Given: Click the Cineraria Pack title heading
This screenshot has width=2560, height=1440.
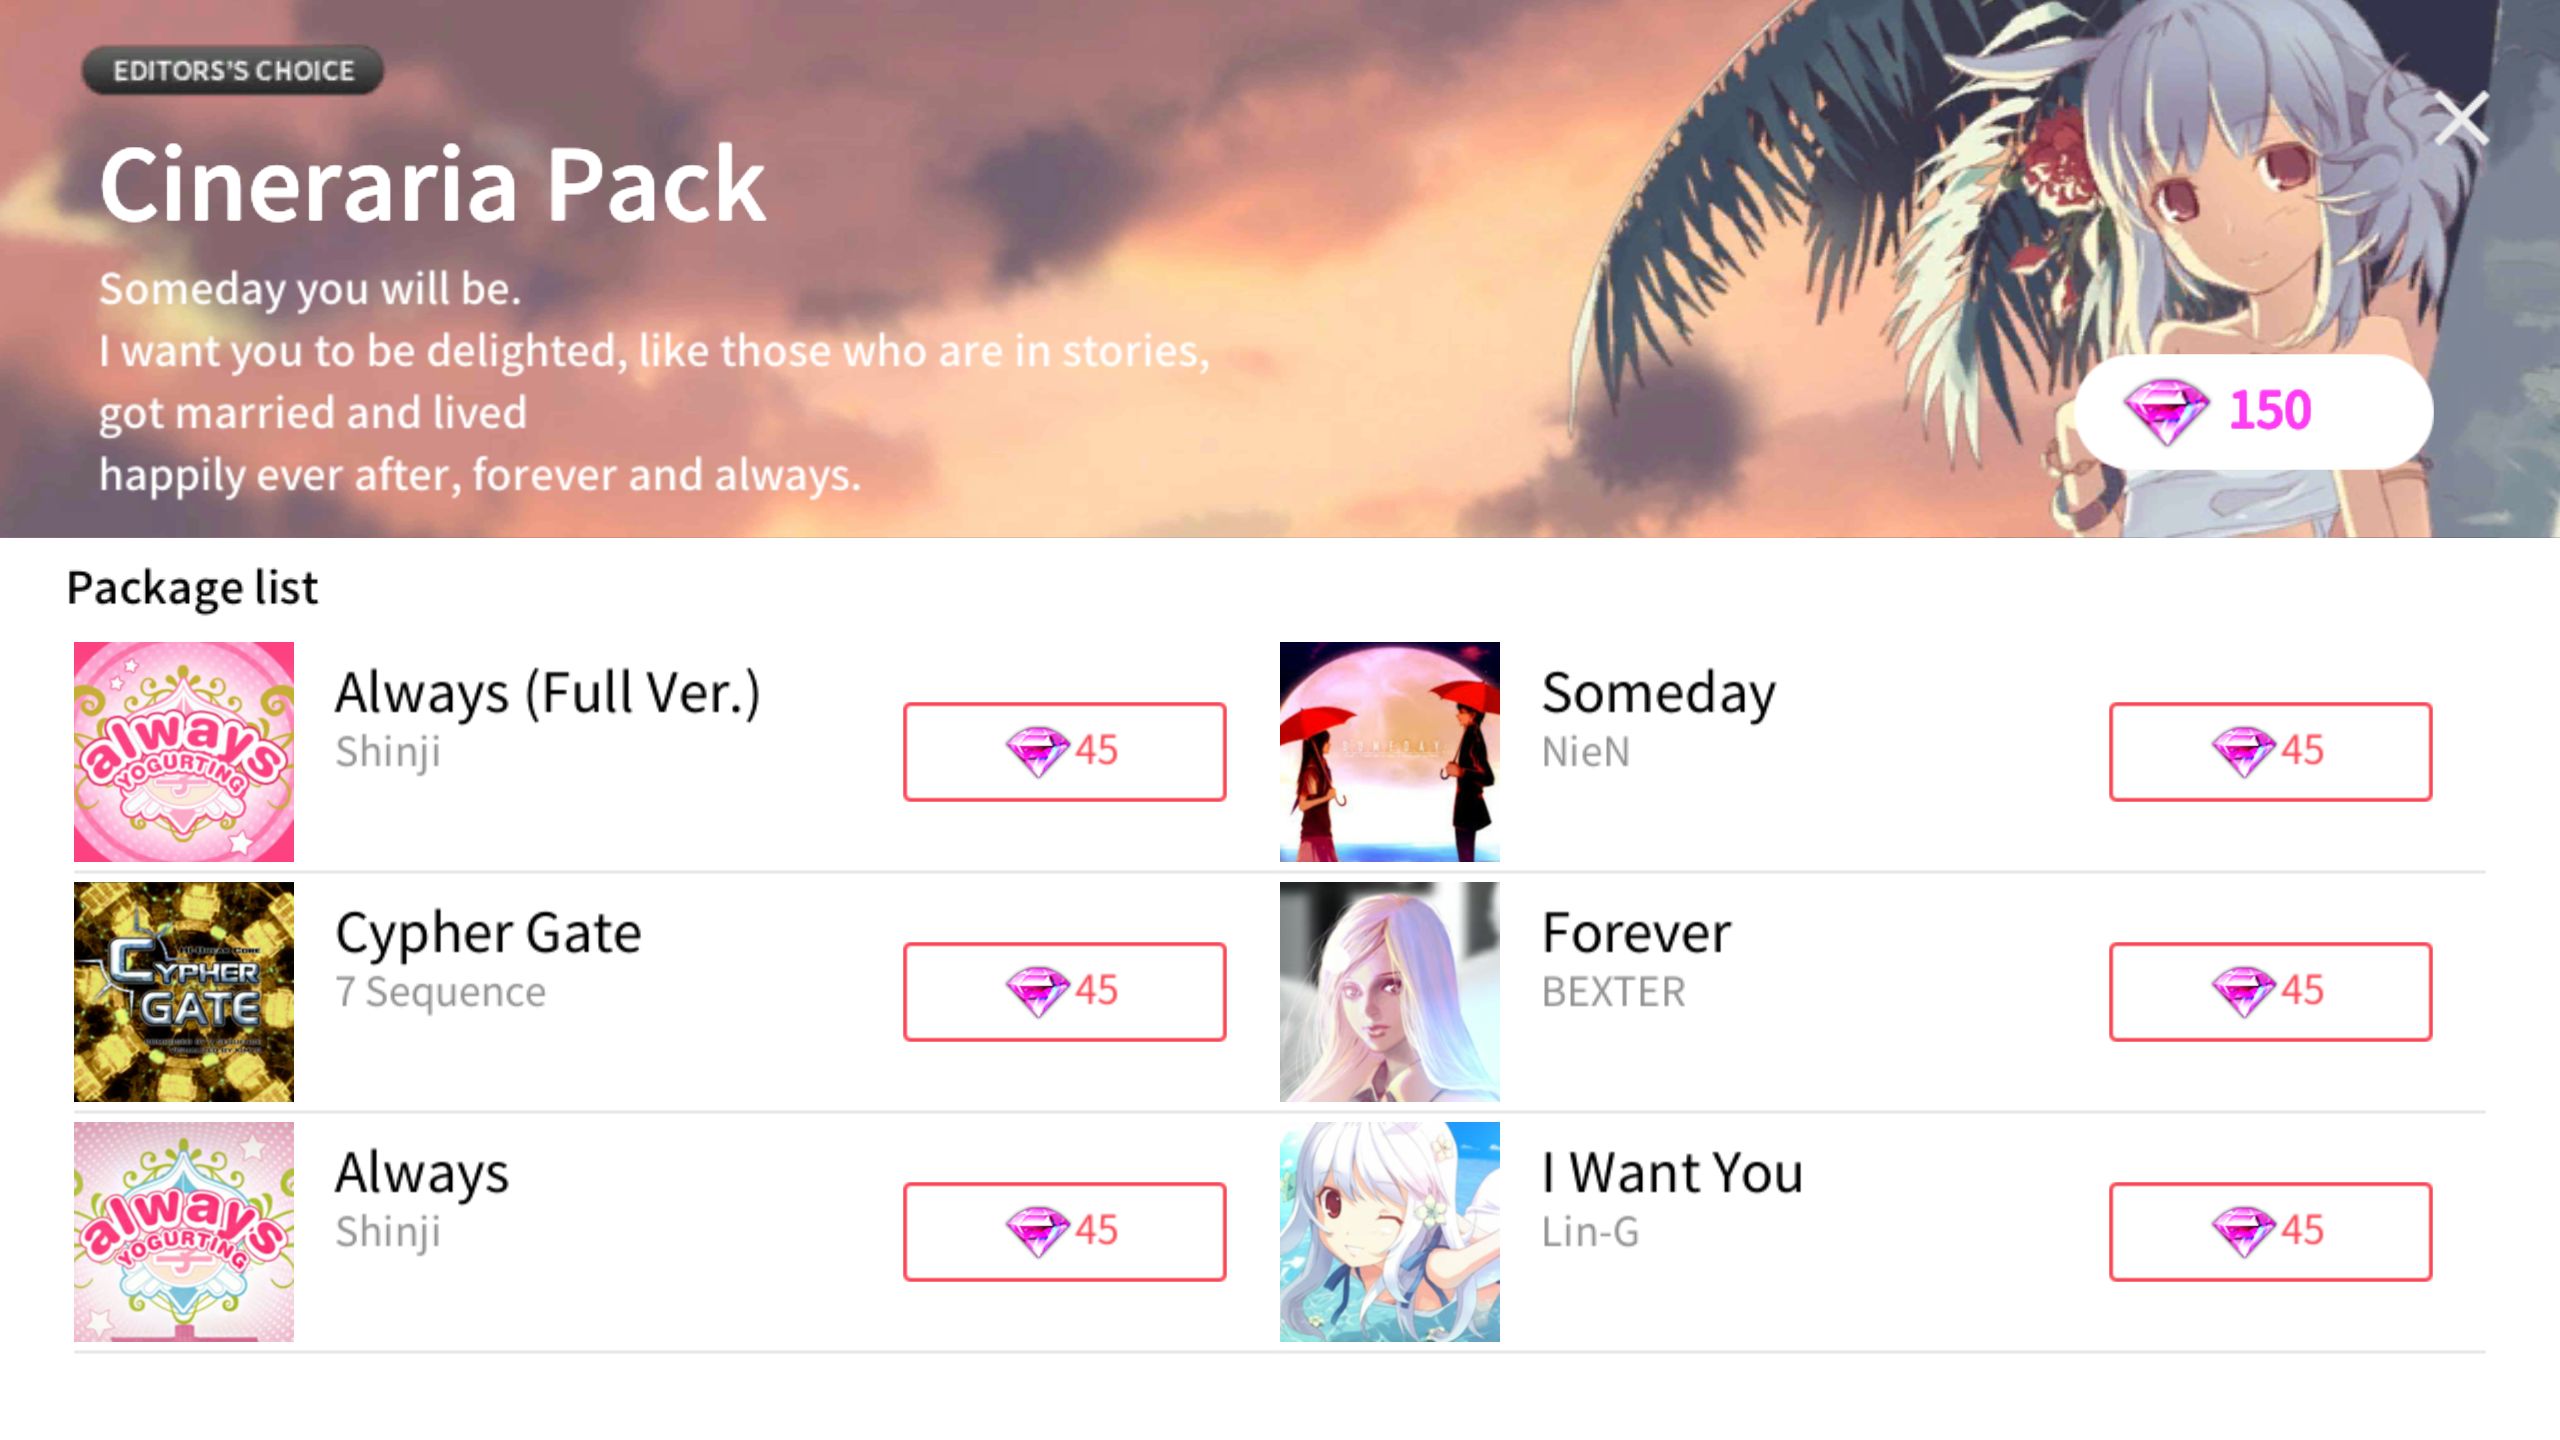Looking at the screenshot, I should pos(433,184).
